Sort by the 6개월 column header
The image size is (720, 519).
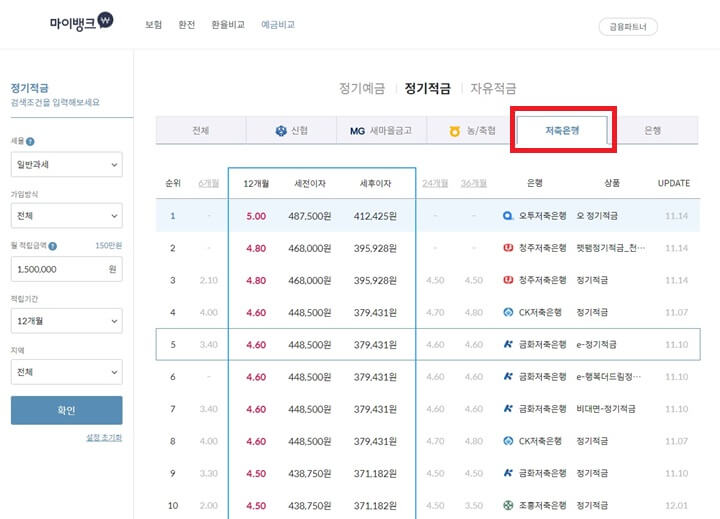point(208,184)
